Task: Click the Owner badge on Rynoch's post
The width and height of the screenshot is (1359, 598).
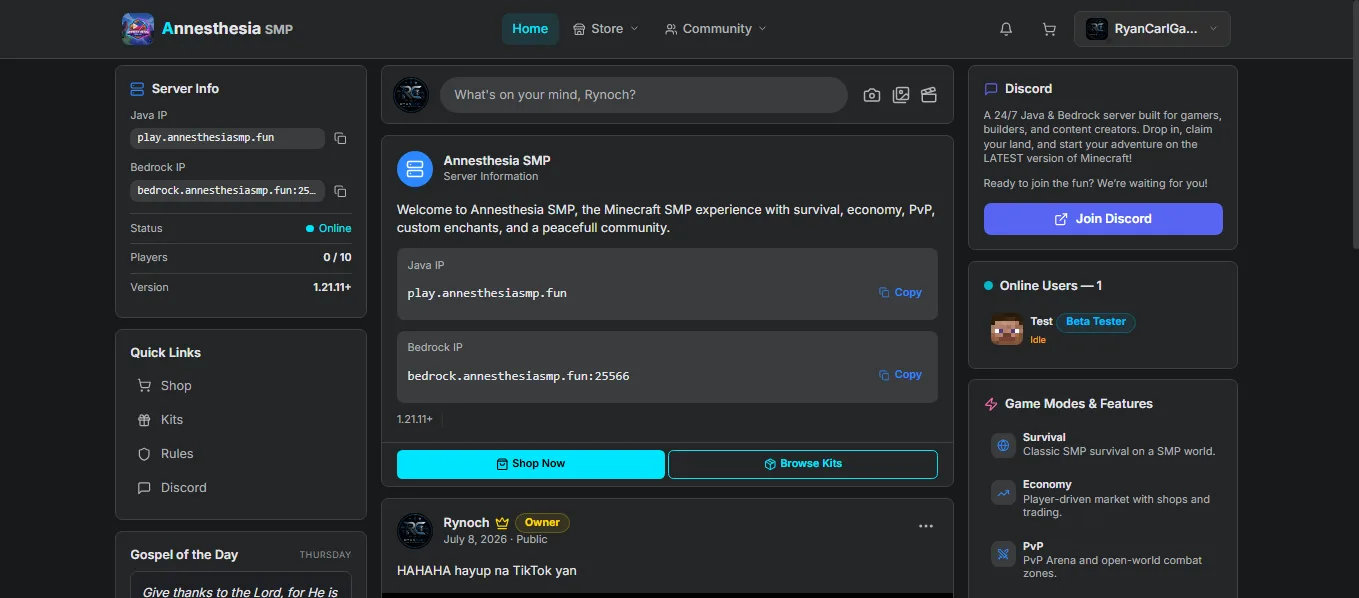Action: coord(543,523)
